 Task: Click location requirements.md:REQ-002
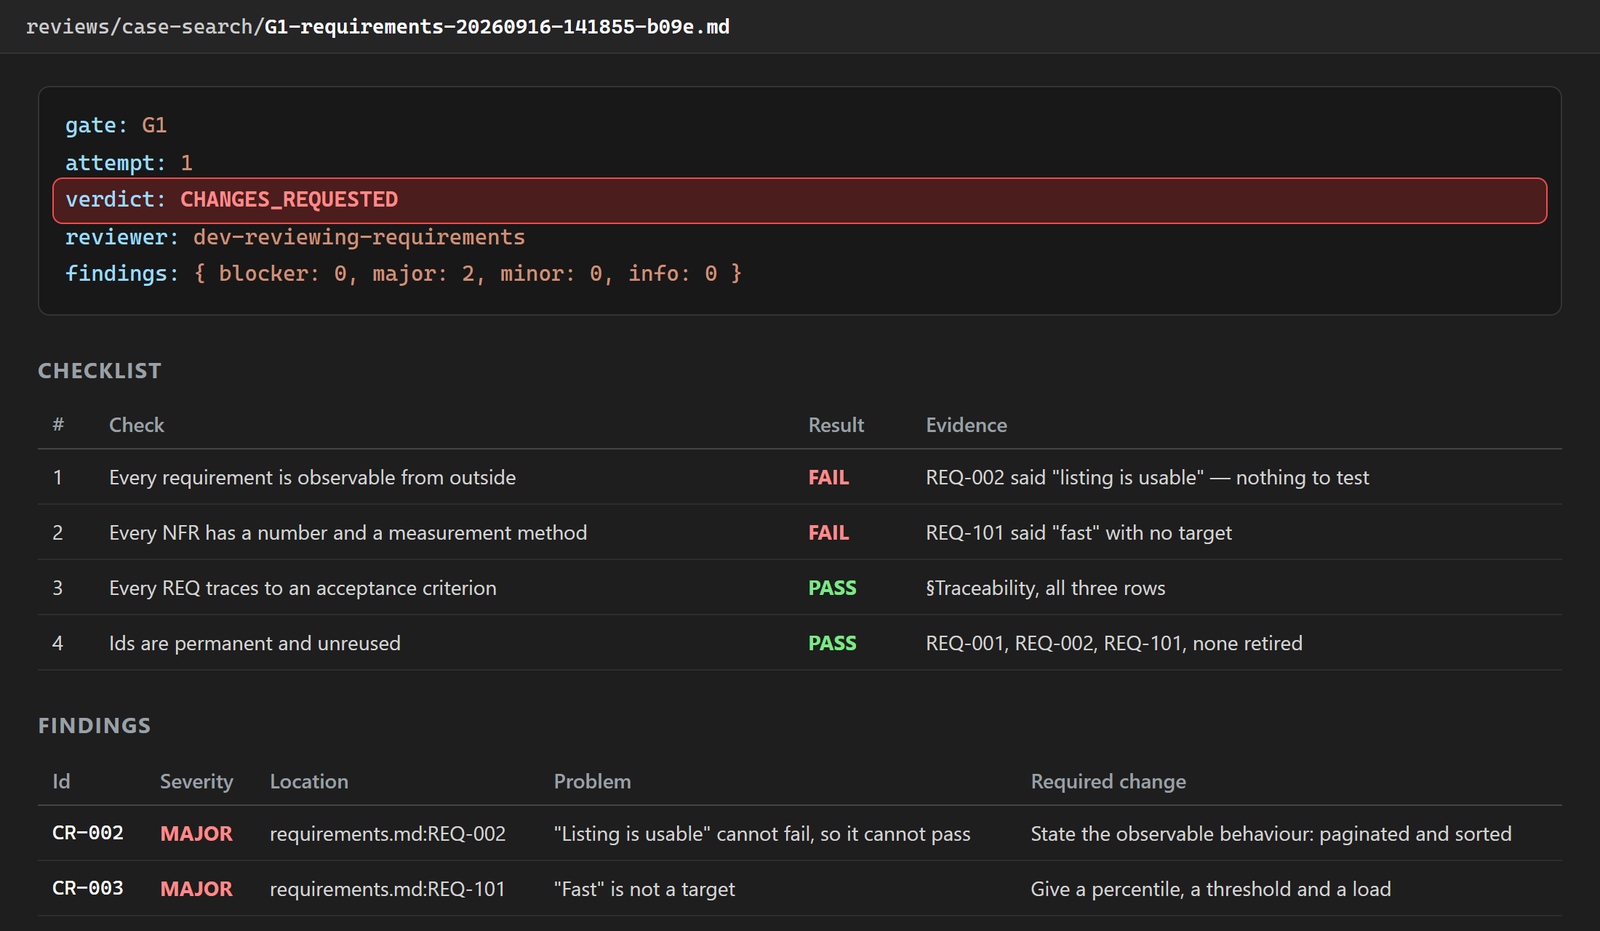pyautogui.click(x=388, y=834)
